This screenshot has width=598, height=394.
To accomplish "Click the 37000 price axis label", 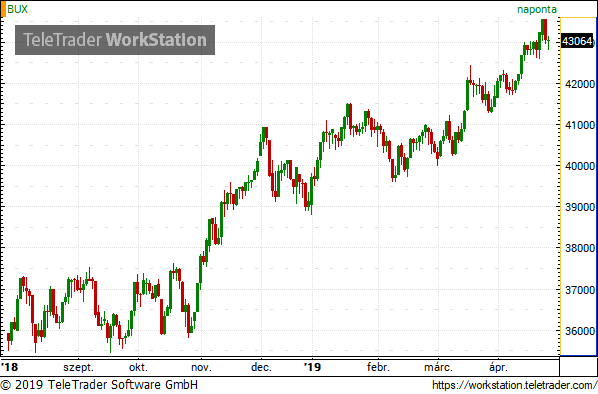I will point(579,290).
